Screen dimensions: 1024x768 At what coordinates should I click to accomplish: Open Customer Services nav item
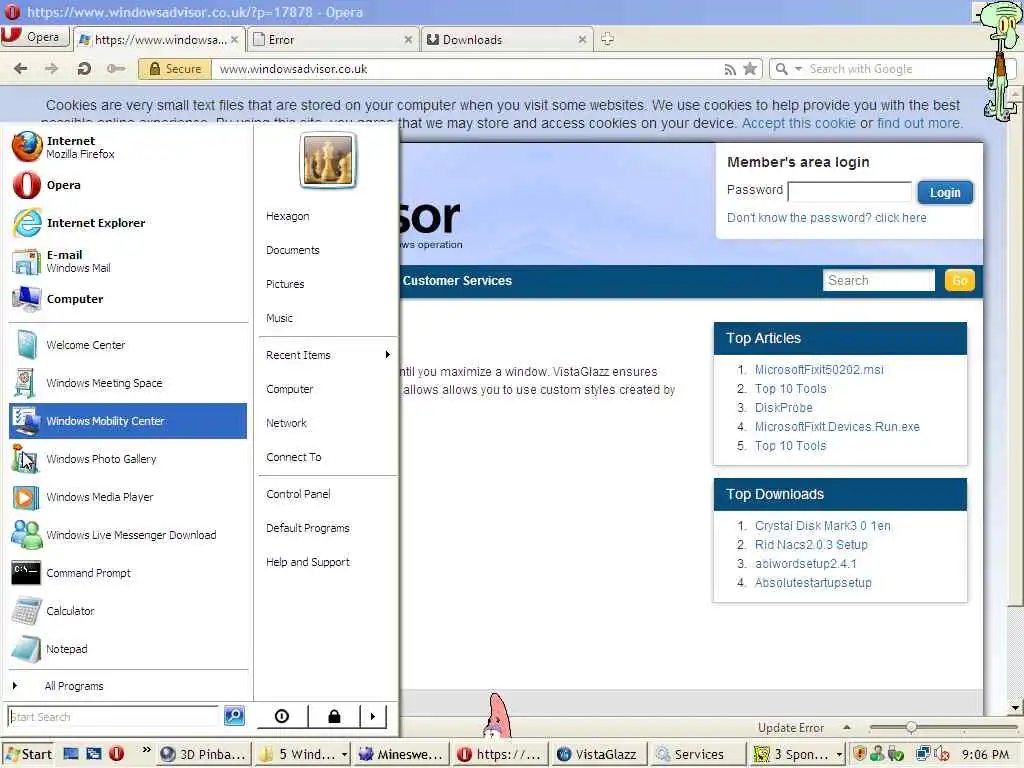(457, 281)
